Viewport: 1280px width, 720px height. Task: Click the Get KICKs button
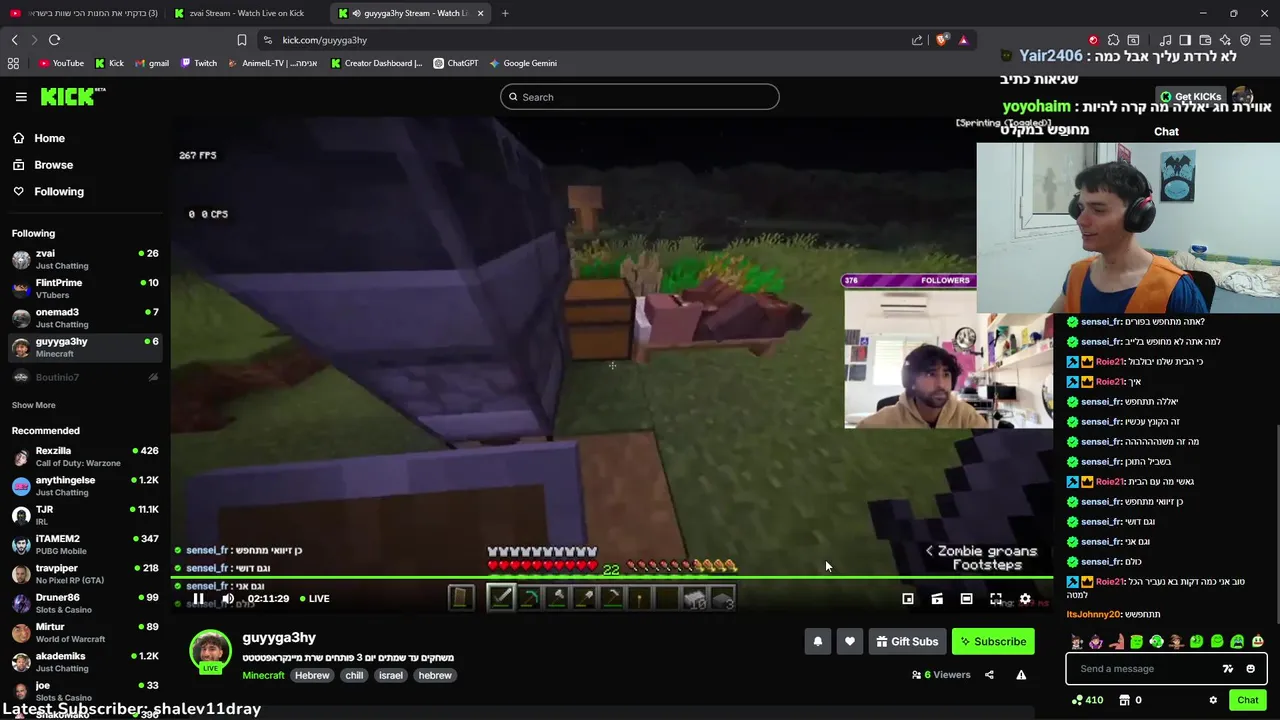click(1190, 97)
